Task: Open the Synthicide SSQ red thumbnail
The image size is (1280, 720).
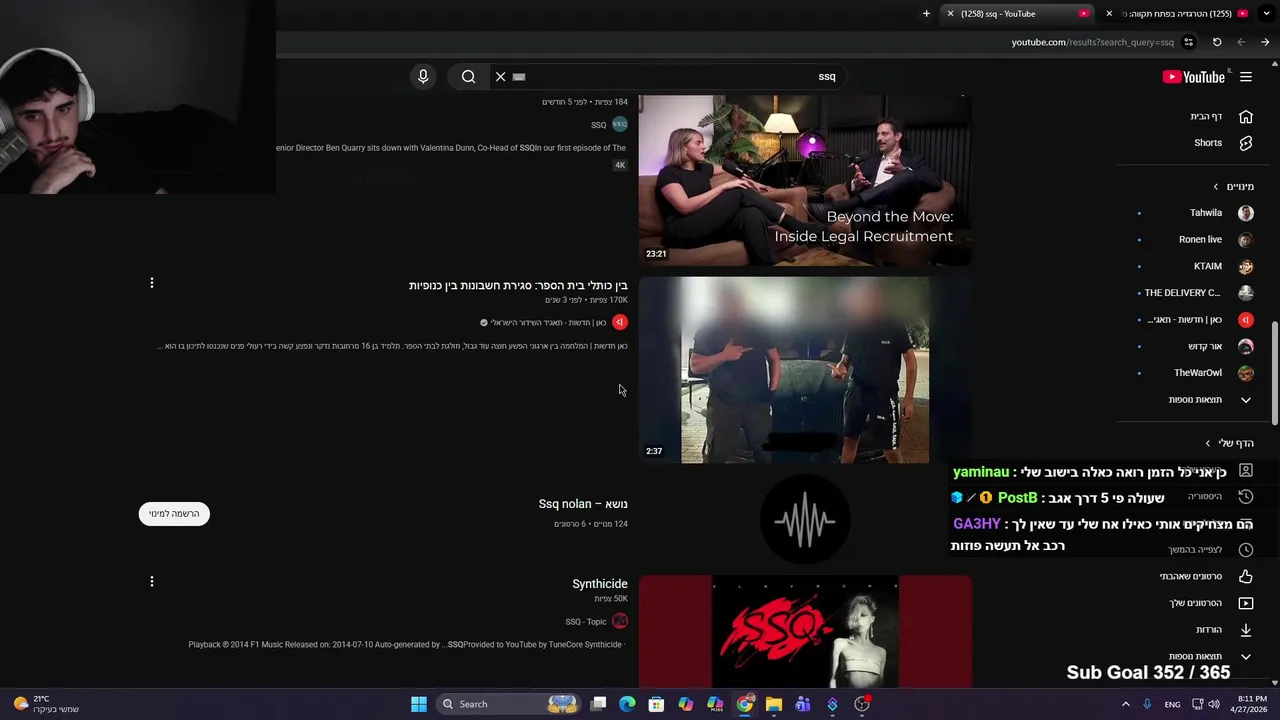Action: [805, 632]
